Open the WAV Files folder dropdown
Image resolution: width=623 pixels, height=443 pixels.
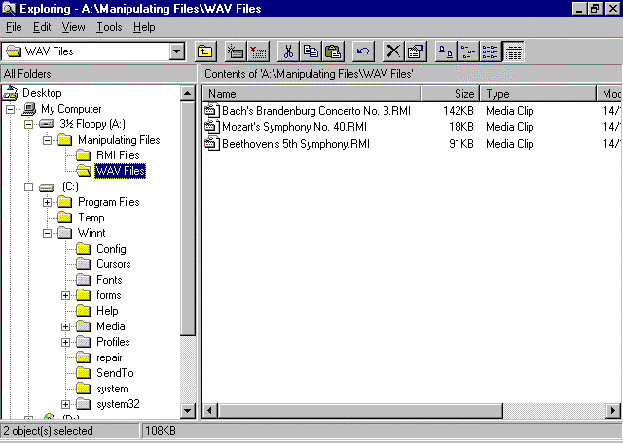pos(177,51)
